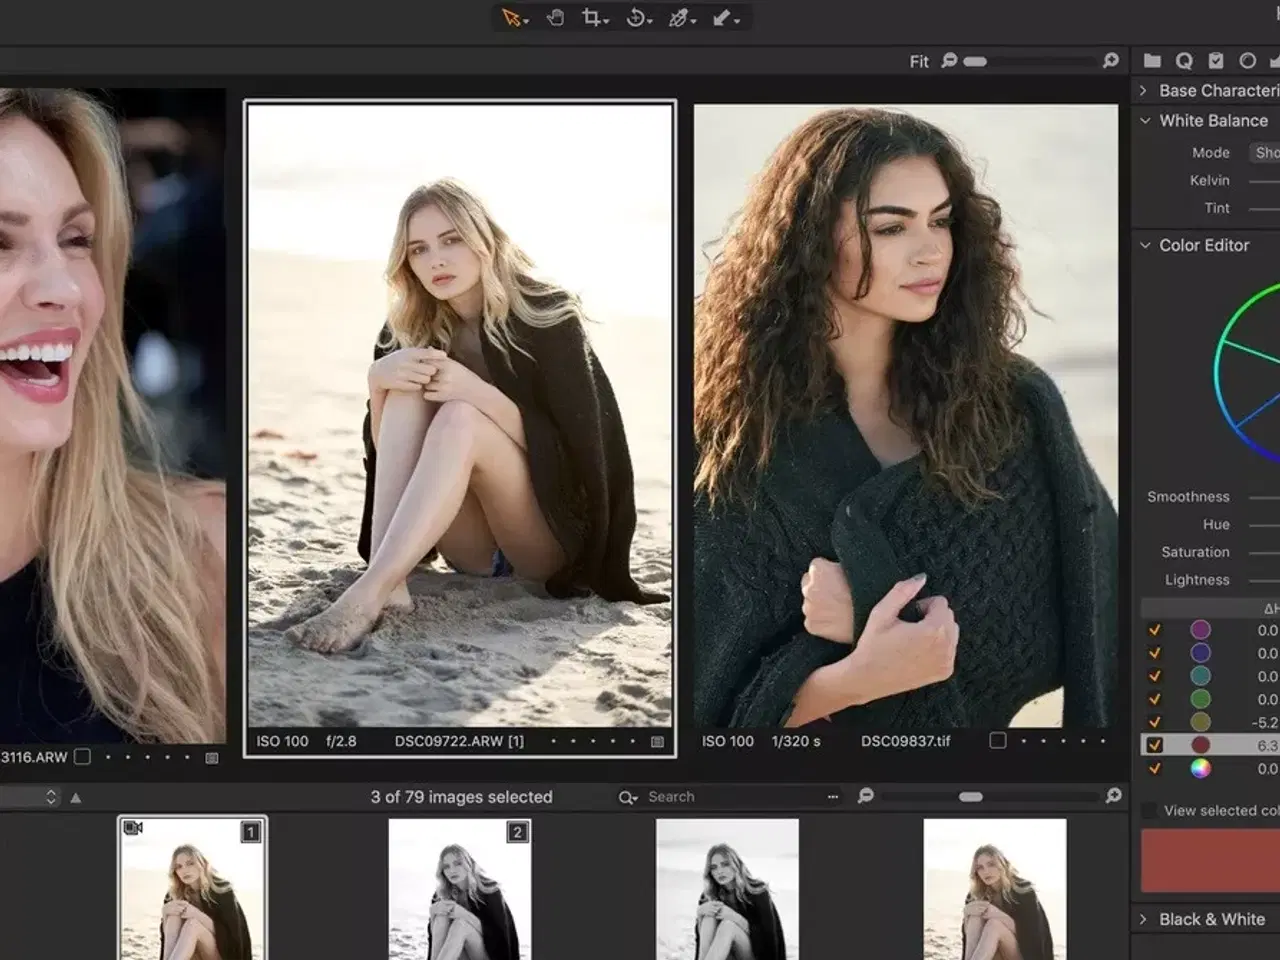Image resolution: width=1280 pixels, height=960 pixels.
Task: Click the large red selected color preview
Action: pos(1210,860)
